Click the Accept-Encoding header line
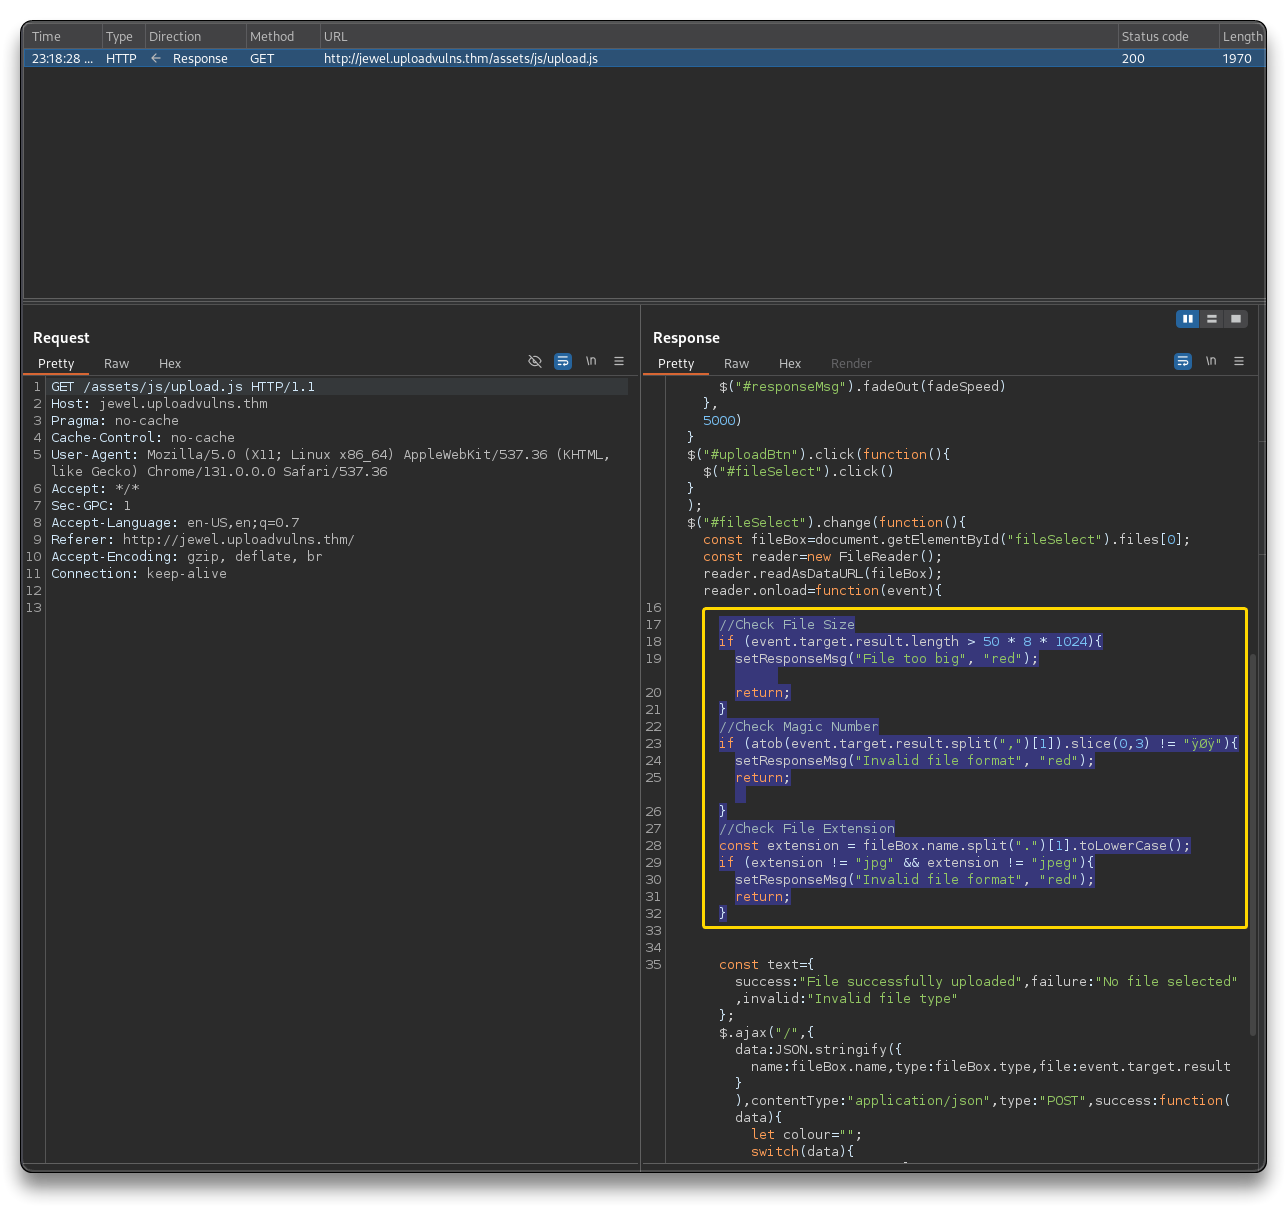Screen dimensions: 1287x1208 click(x=187, y=557)
